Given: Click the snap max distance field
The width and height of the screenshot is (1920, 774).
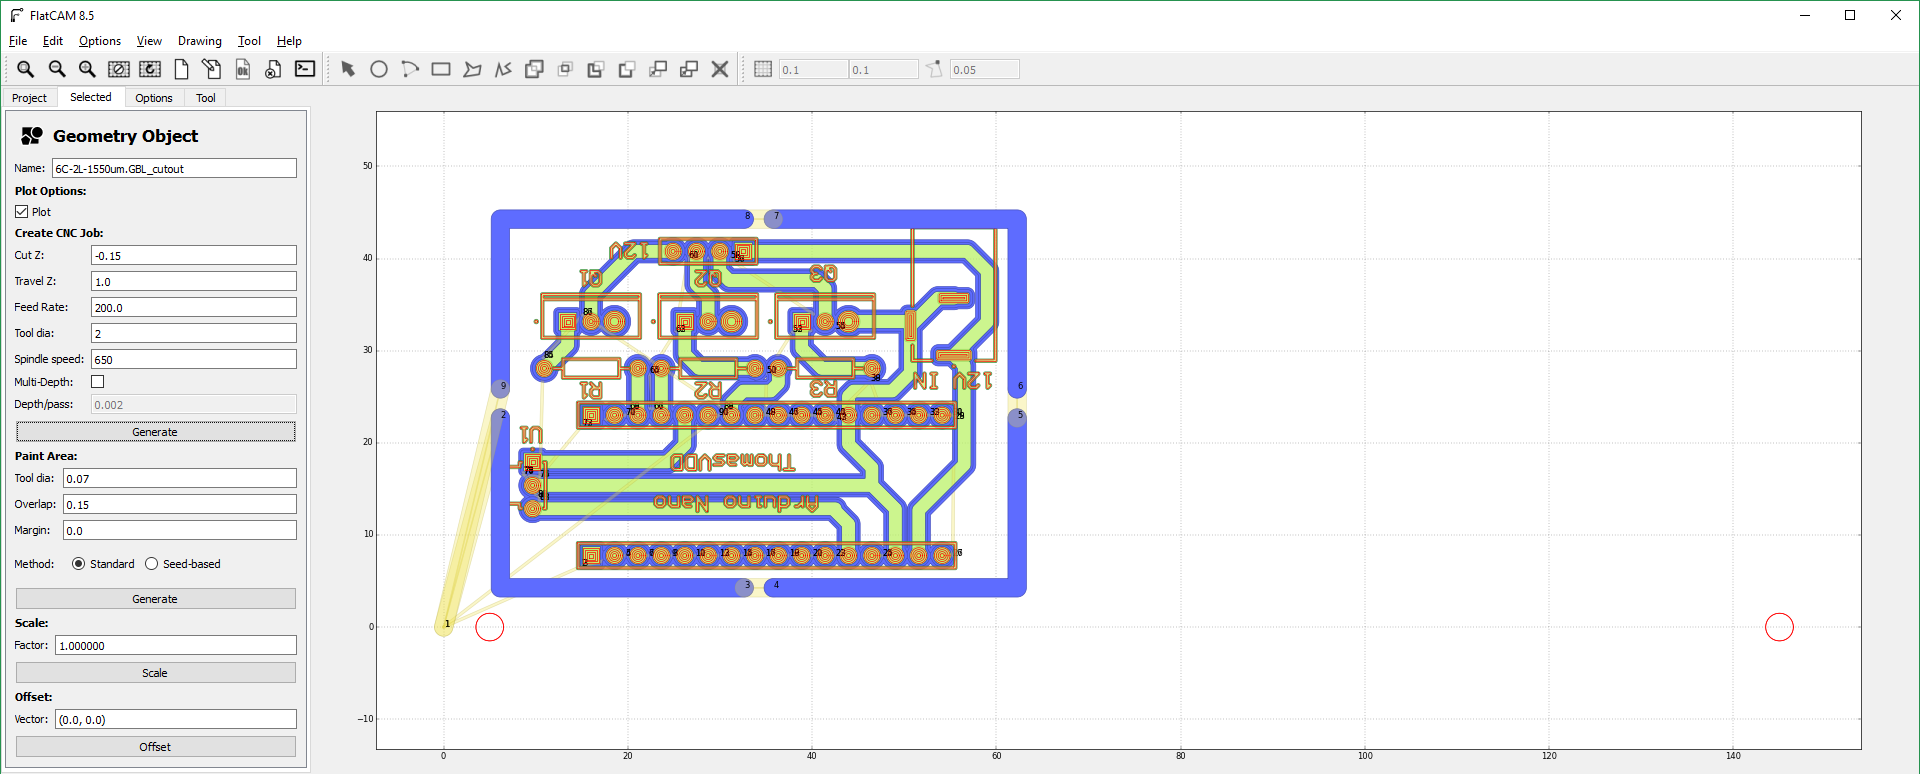Looking at the screenshot, I should click(x=985, y=70).
